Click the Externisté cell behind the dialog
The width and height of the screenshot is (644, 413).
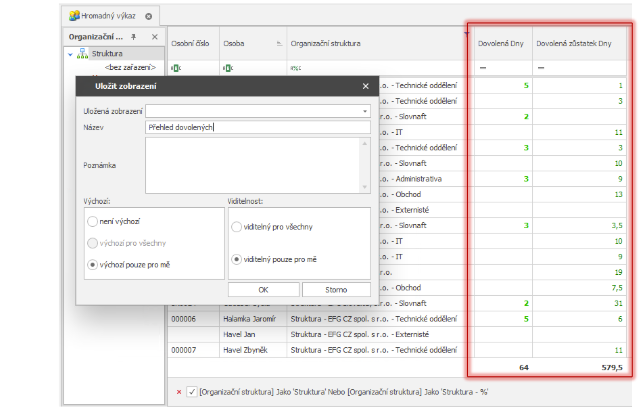[426, 210]
